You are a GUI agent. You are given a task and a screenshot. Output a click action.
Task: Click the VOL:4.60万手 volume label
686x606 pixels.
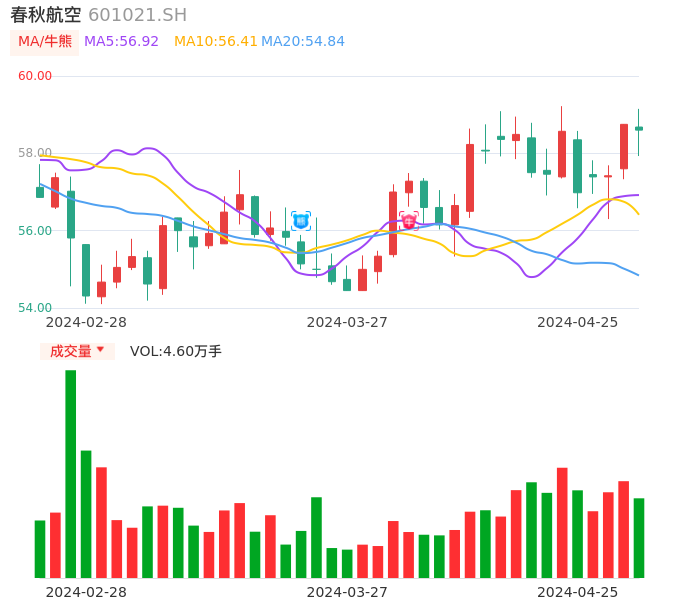[x=176, y=351]
